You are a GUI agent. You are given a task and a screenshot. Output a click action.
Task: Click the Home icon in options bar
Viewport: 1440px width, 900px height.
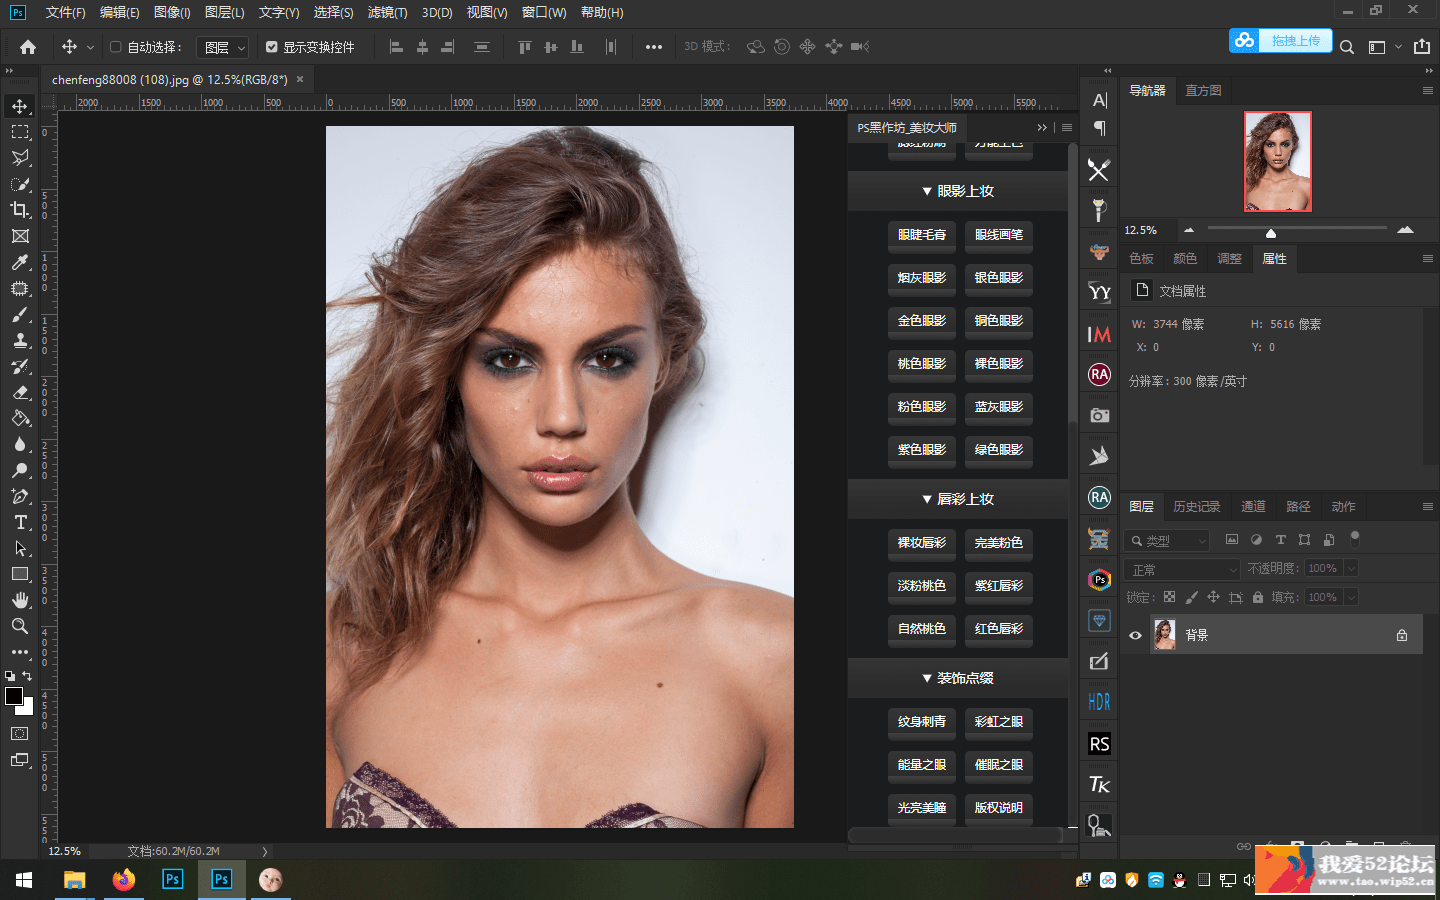pyautogui.click(x=28, y=47)
